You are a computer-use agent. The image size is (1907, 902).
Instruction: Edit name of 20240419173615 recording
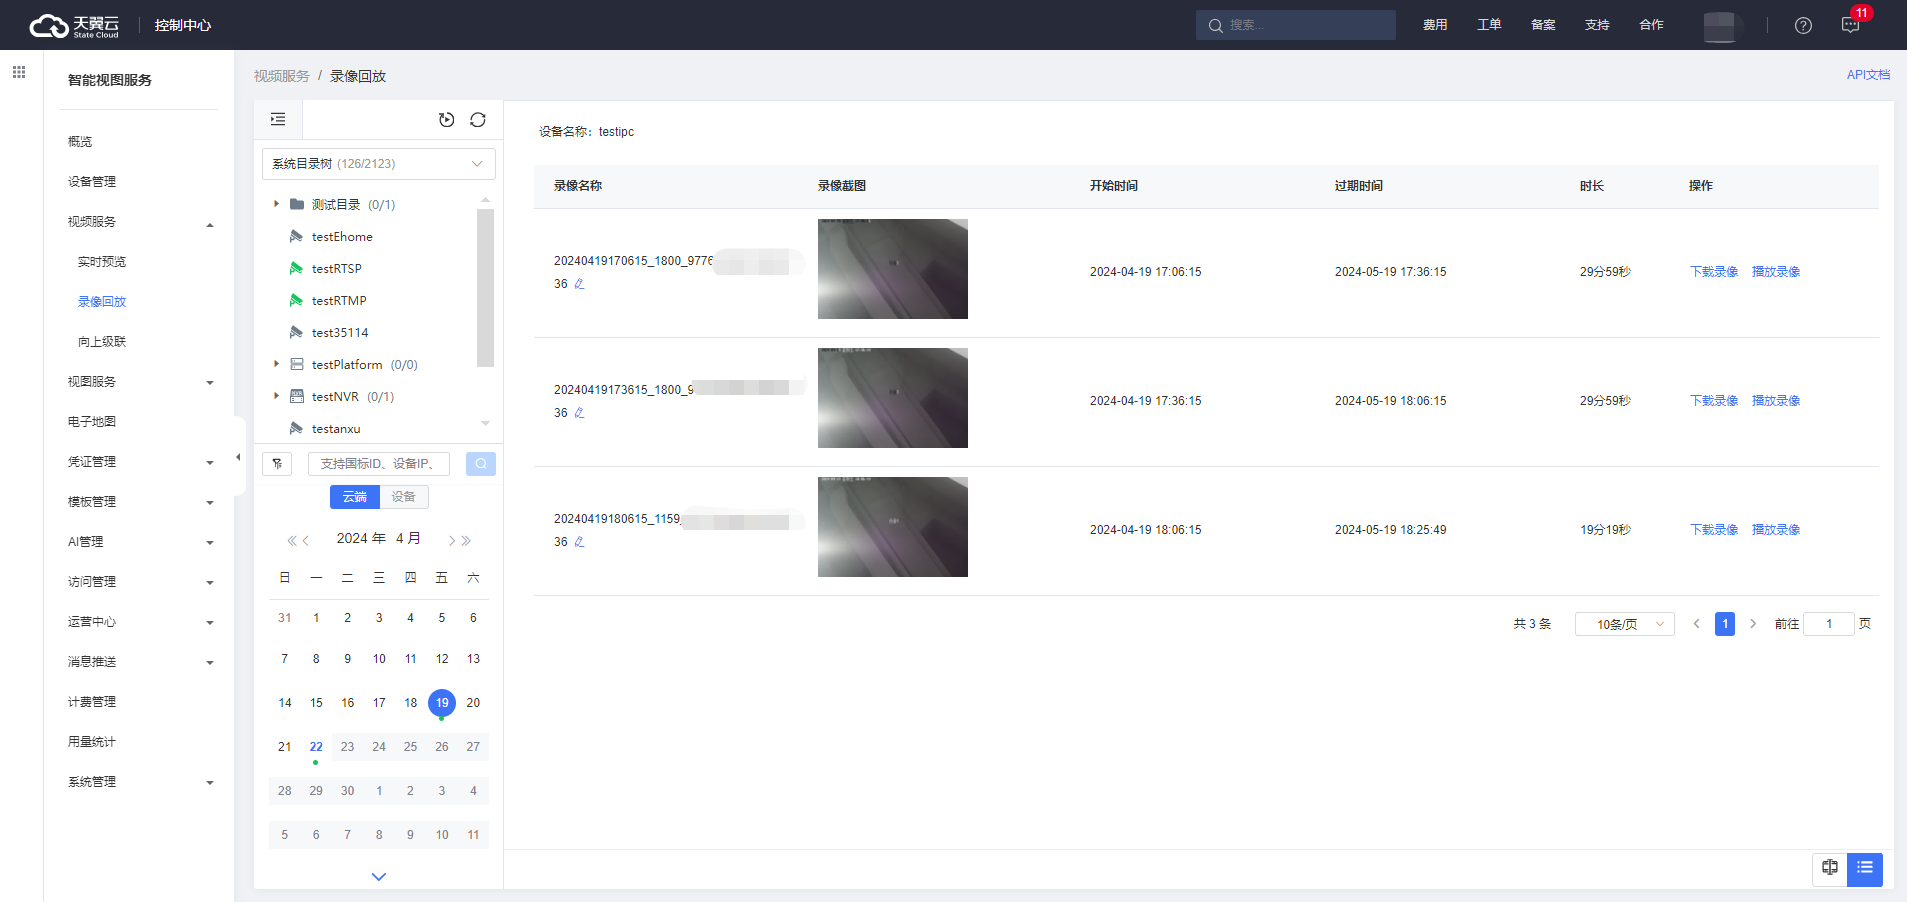click(x=579, y=413)
